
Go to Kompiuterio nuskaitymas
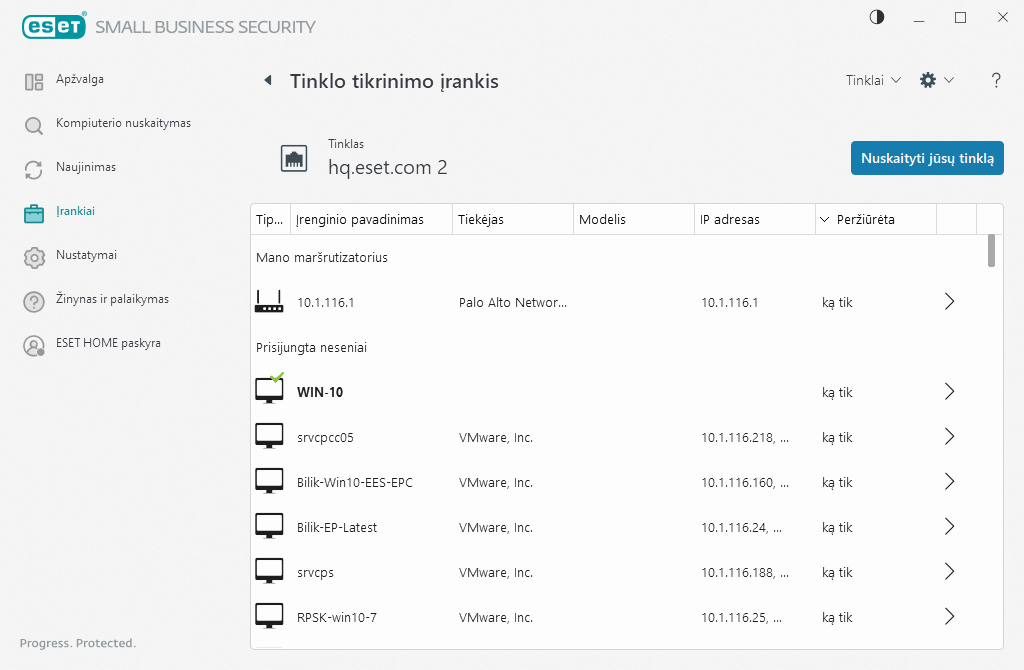122,123
